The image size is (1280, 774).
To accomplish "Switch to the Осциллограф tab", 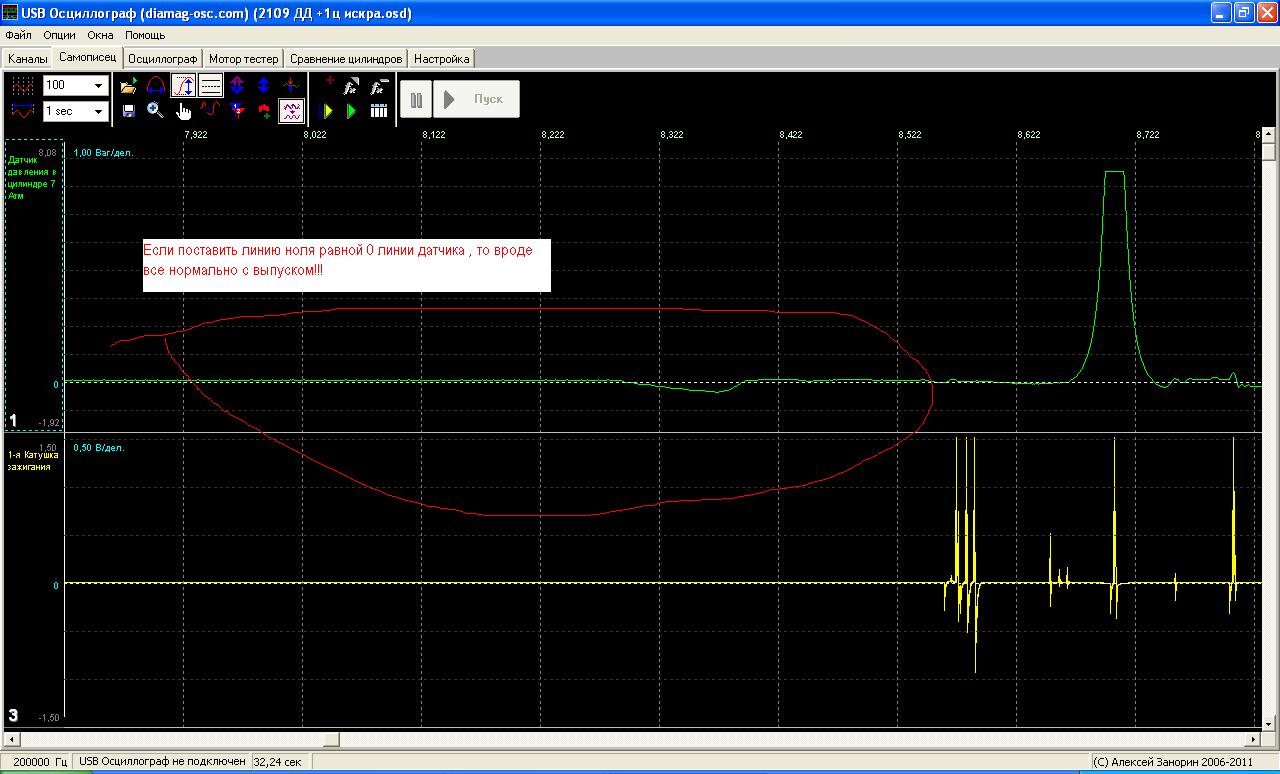I will click(x=164, y=59).
